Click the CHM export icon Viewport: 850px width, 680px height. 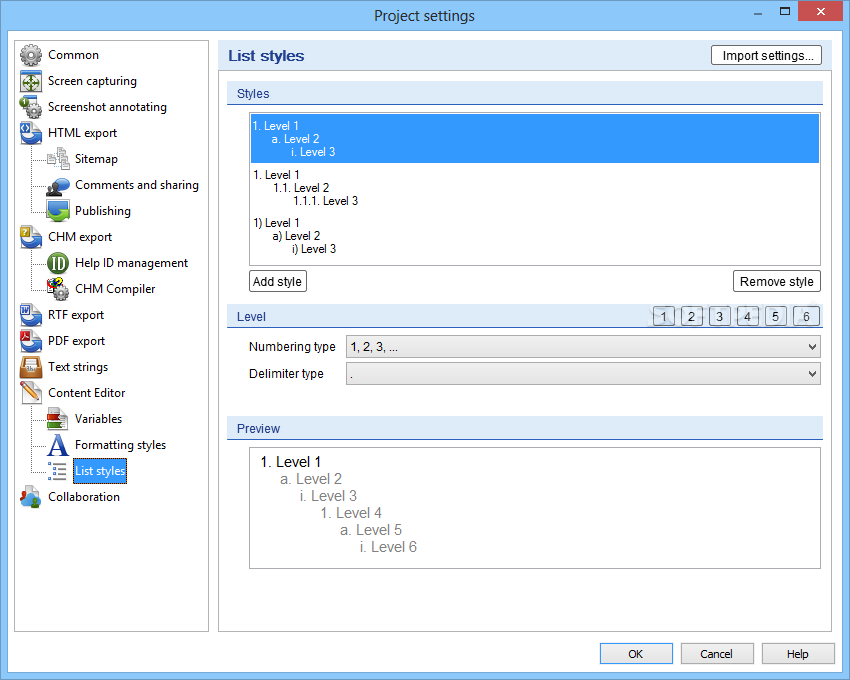point(31,237)
